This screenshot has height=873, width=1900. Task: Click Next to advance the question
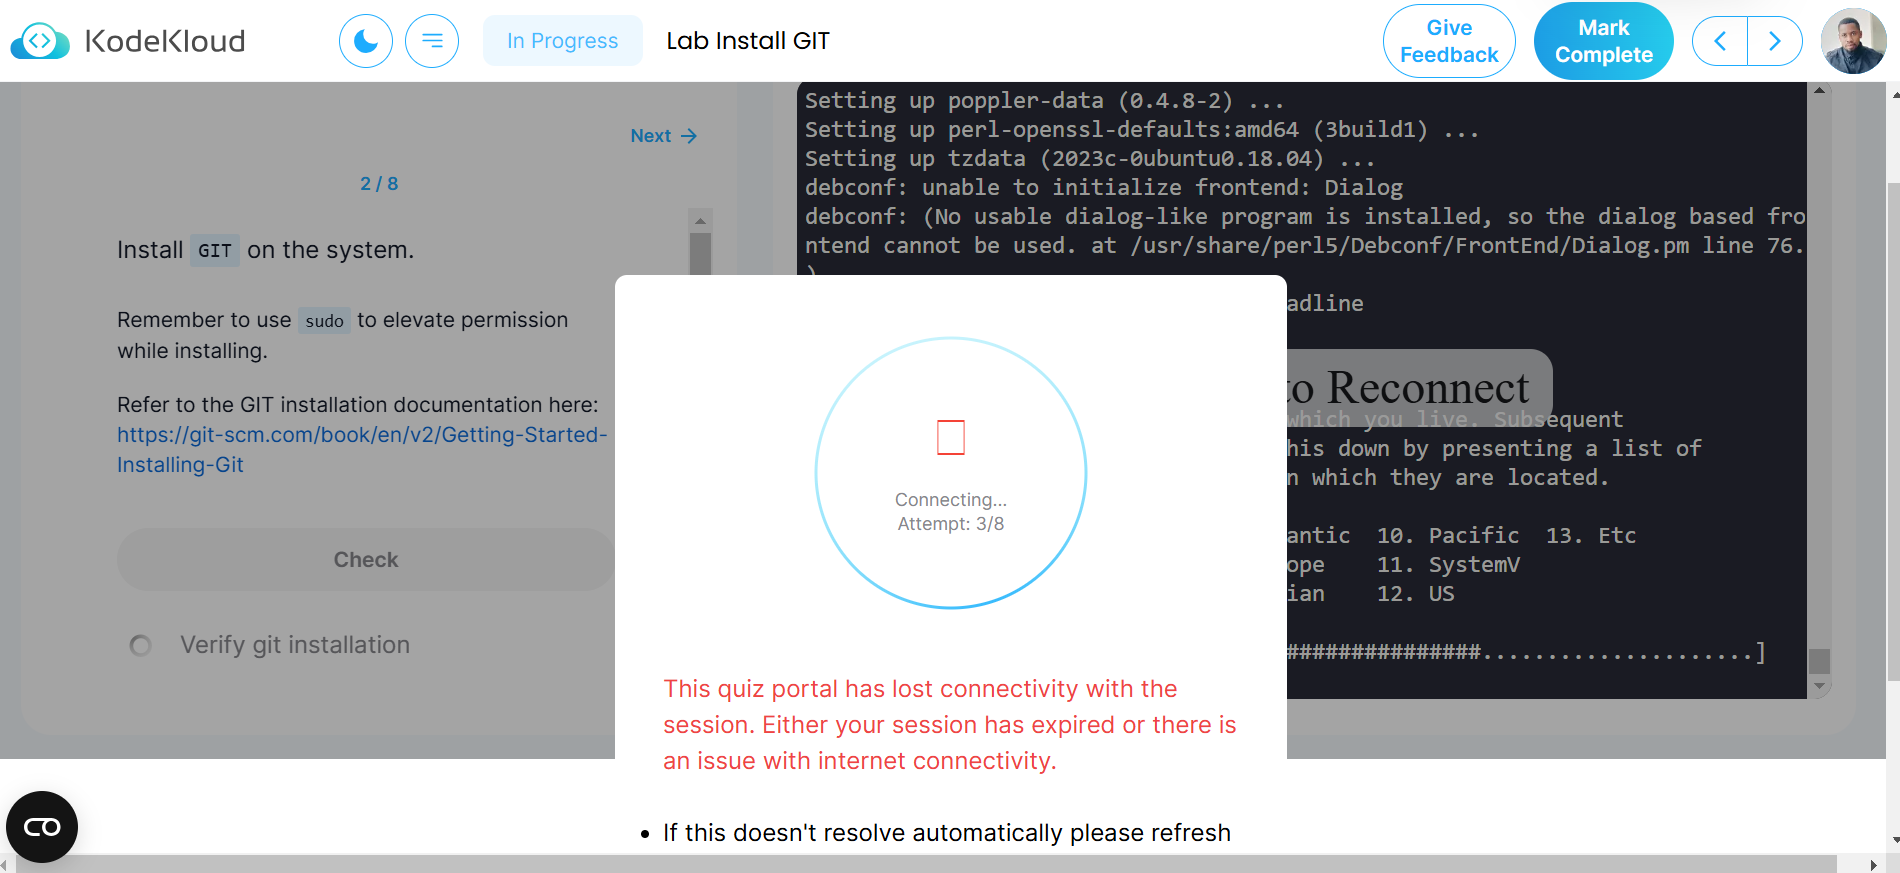pos(664,136)
